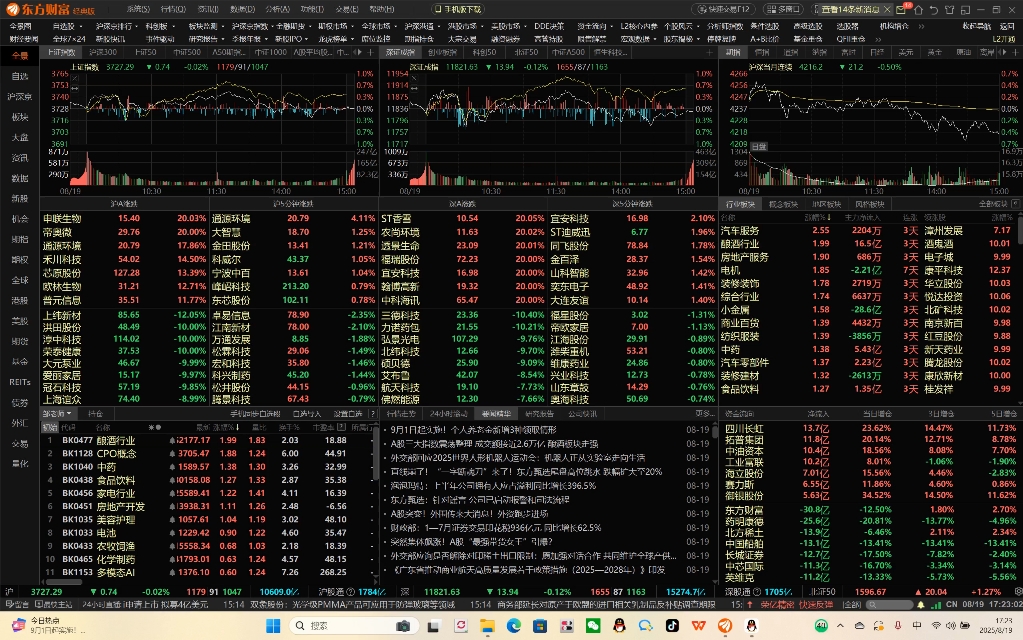The height and width of the screenshot is (640, 1023).
Task: Open the 多窗口 multi-window button
Action: click(783, 9)
